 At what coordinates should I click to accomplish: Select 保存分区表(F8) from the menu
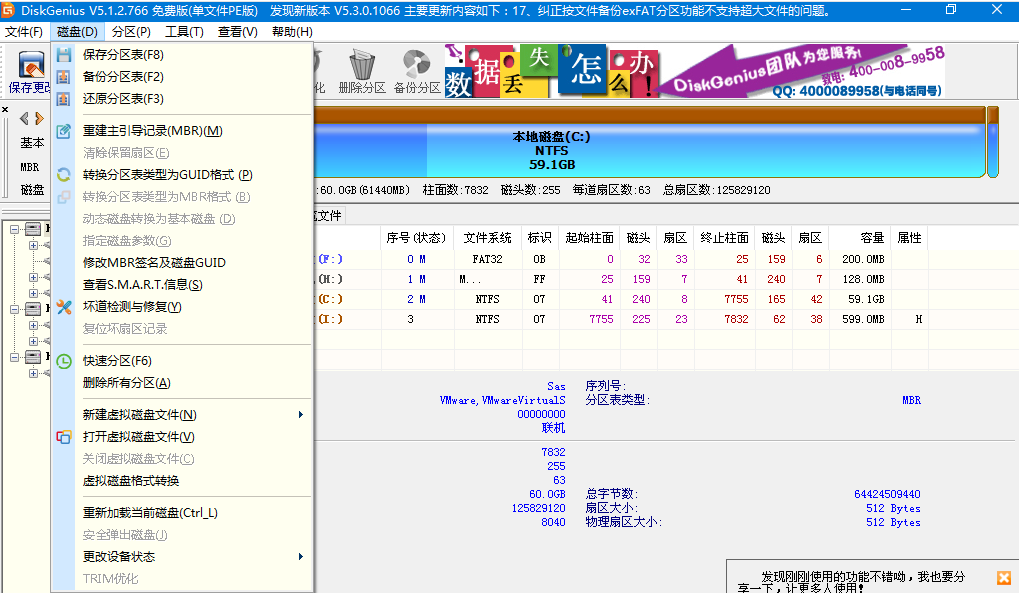tap(123, 55)
